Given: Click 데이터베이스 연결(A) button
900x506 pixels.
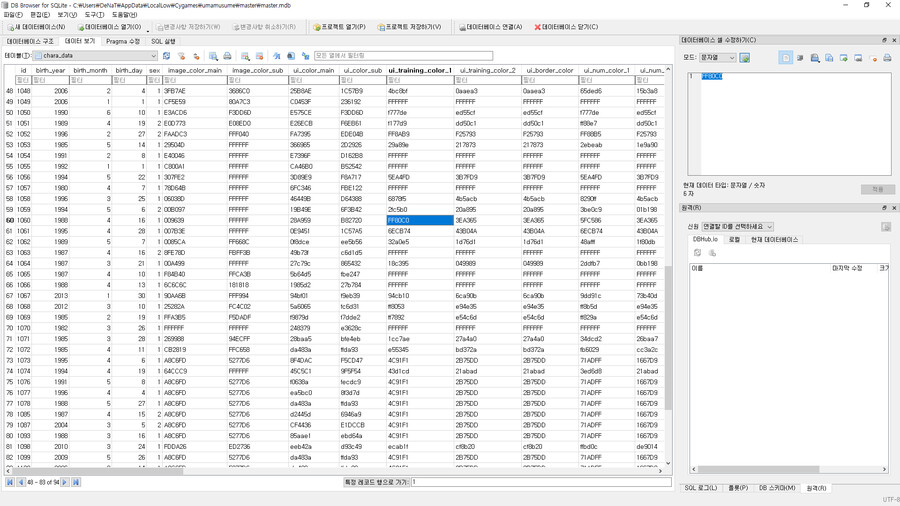Looking at the screenshot, I should (x=491, y=27).
